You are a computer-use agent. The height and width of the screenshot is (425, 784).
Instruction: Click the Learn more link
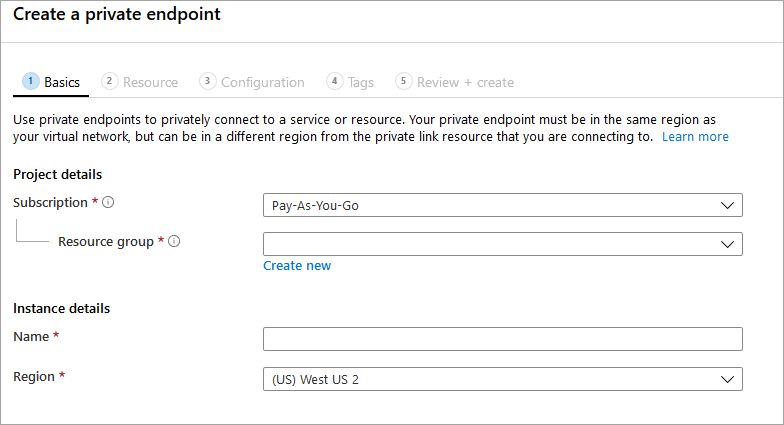tap(695, 136)
